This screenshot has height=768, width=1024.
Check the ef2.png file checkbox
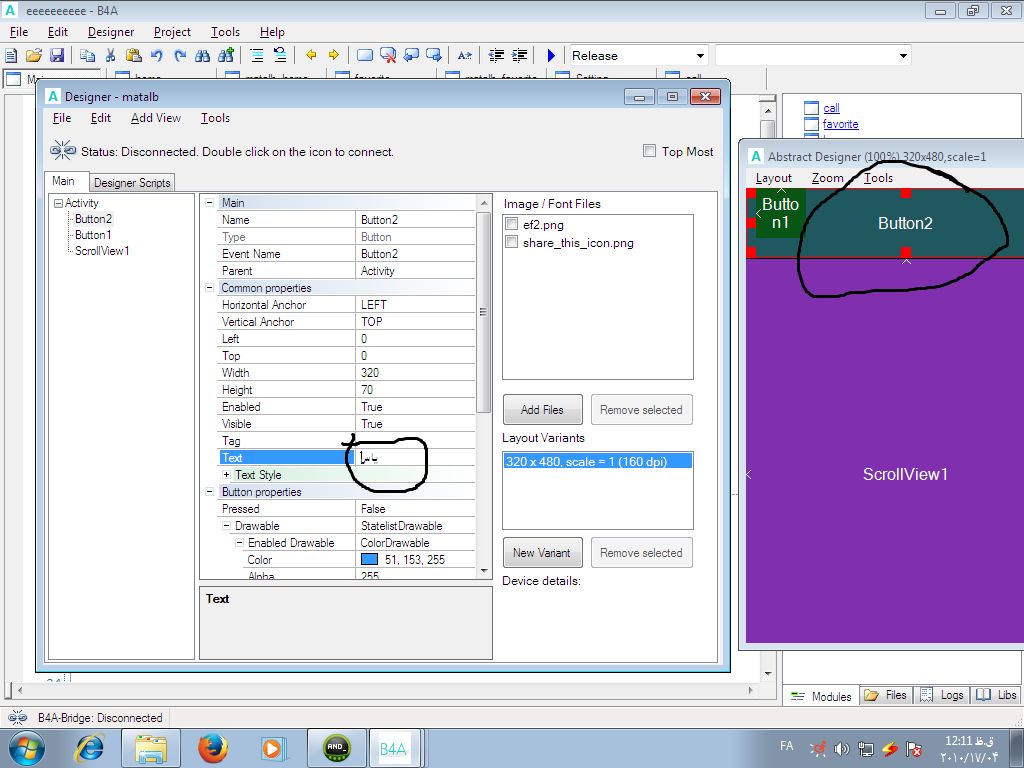click(x=512, y=225)
